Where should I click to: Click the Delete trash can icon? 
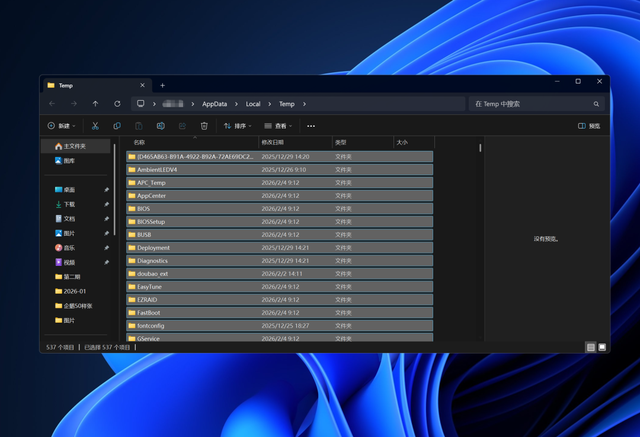point(204,126)
